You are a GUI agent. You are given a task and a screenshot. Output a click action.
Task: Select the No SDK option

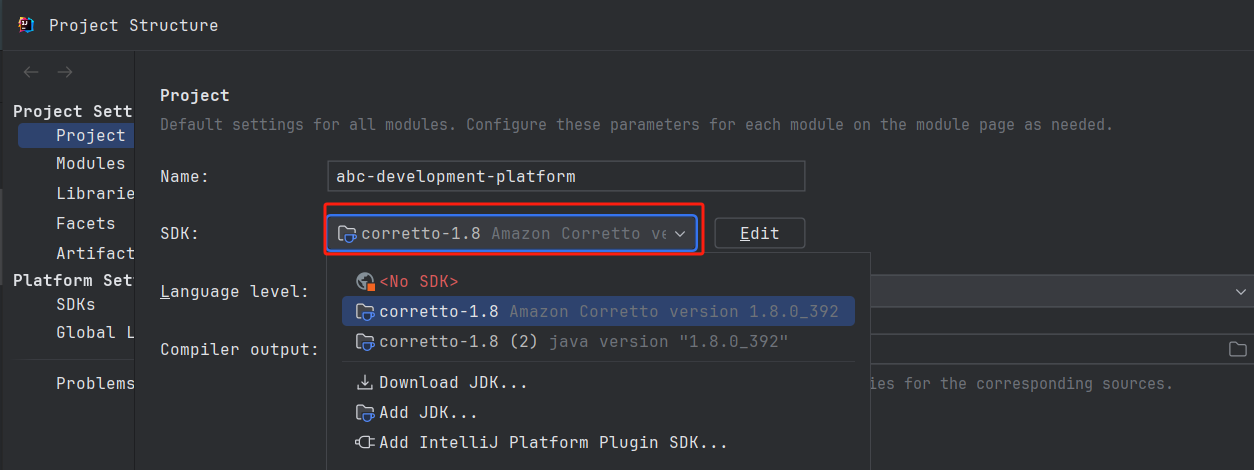coord(598,282)
